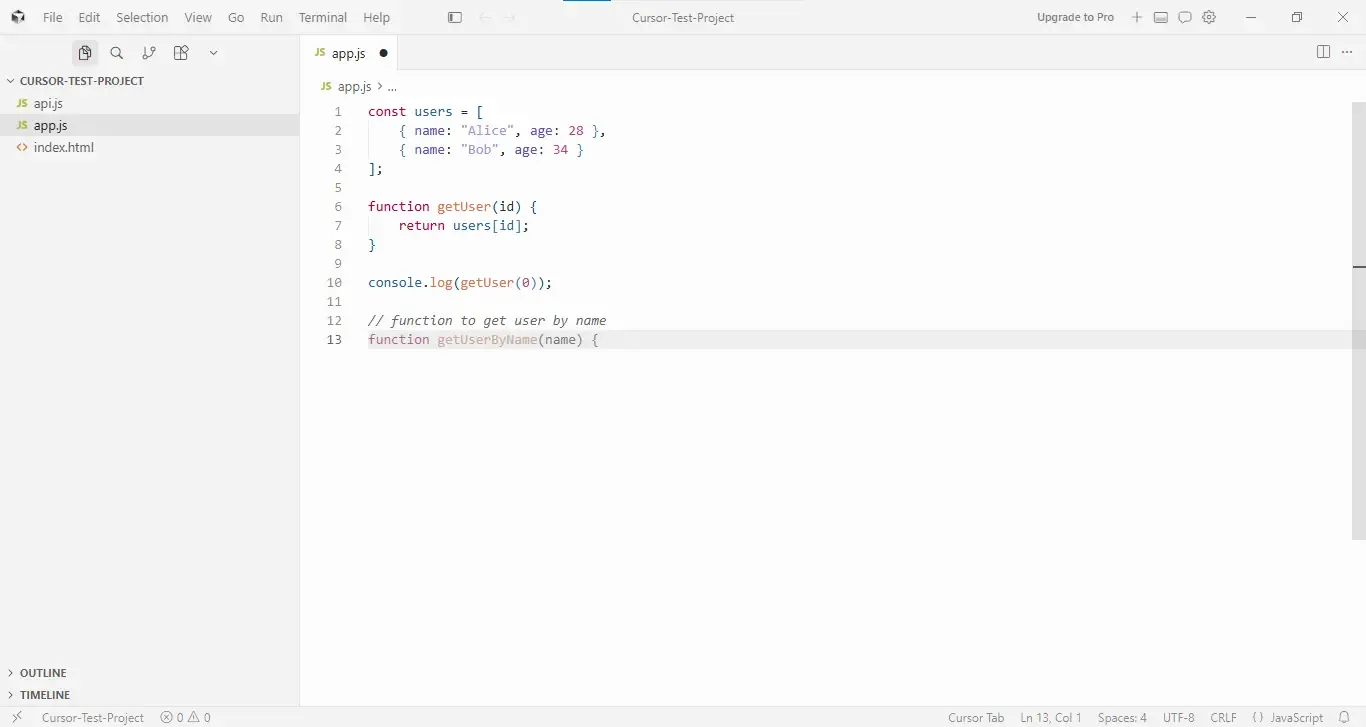Open remote window icon in status bar
The width and height of the screenshot is (1366, 727).
tap(17, 717)
